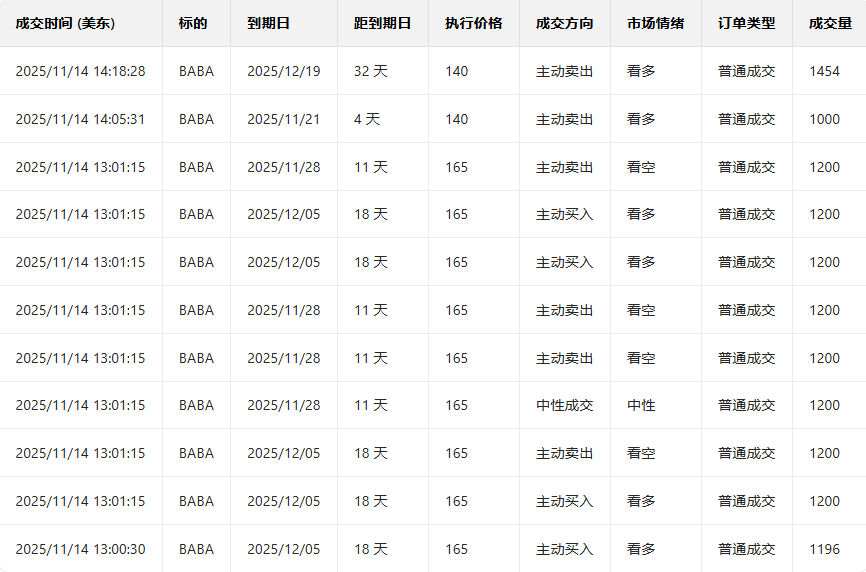Click 看多 in the 4 天 row
The image size is (866, 572).
click(x=641, y=119)
